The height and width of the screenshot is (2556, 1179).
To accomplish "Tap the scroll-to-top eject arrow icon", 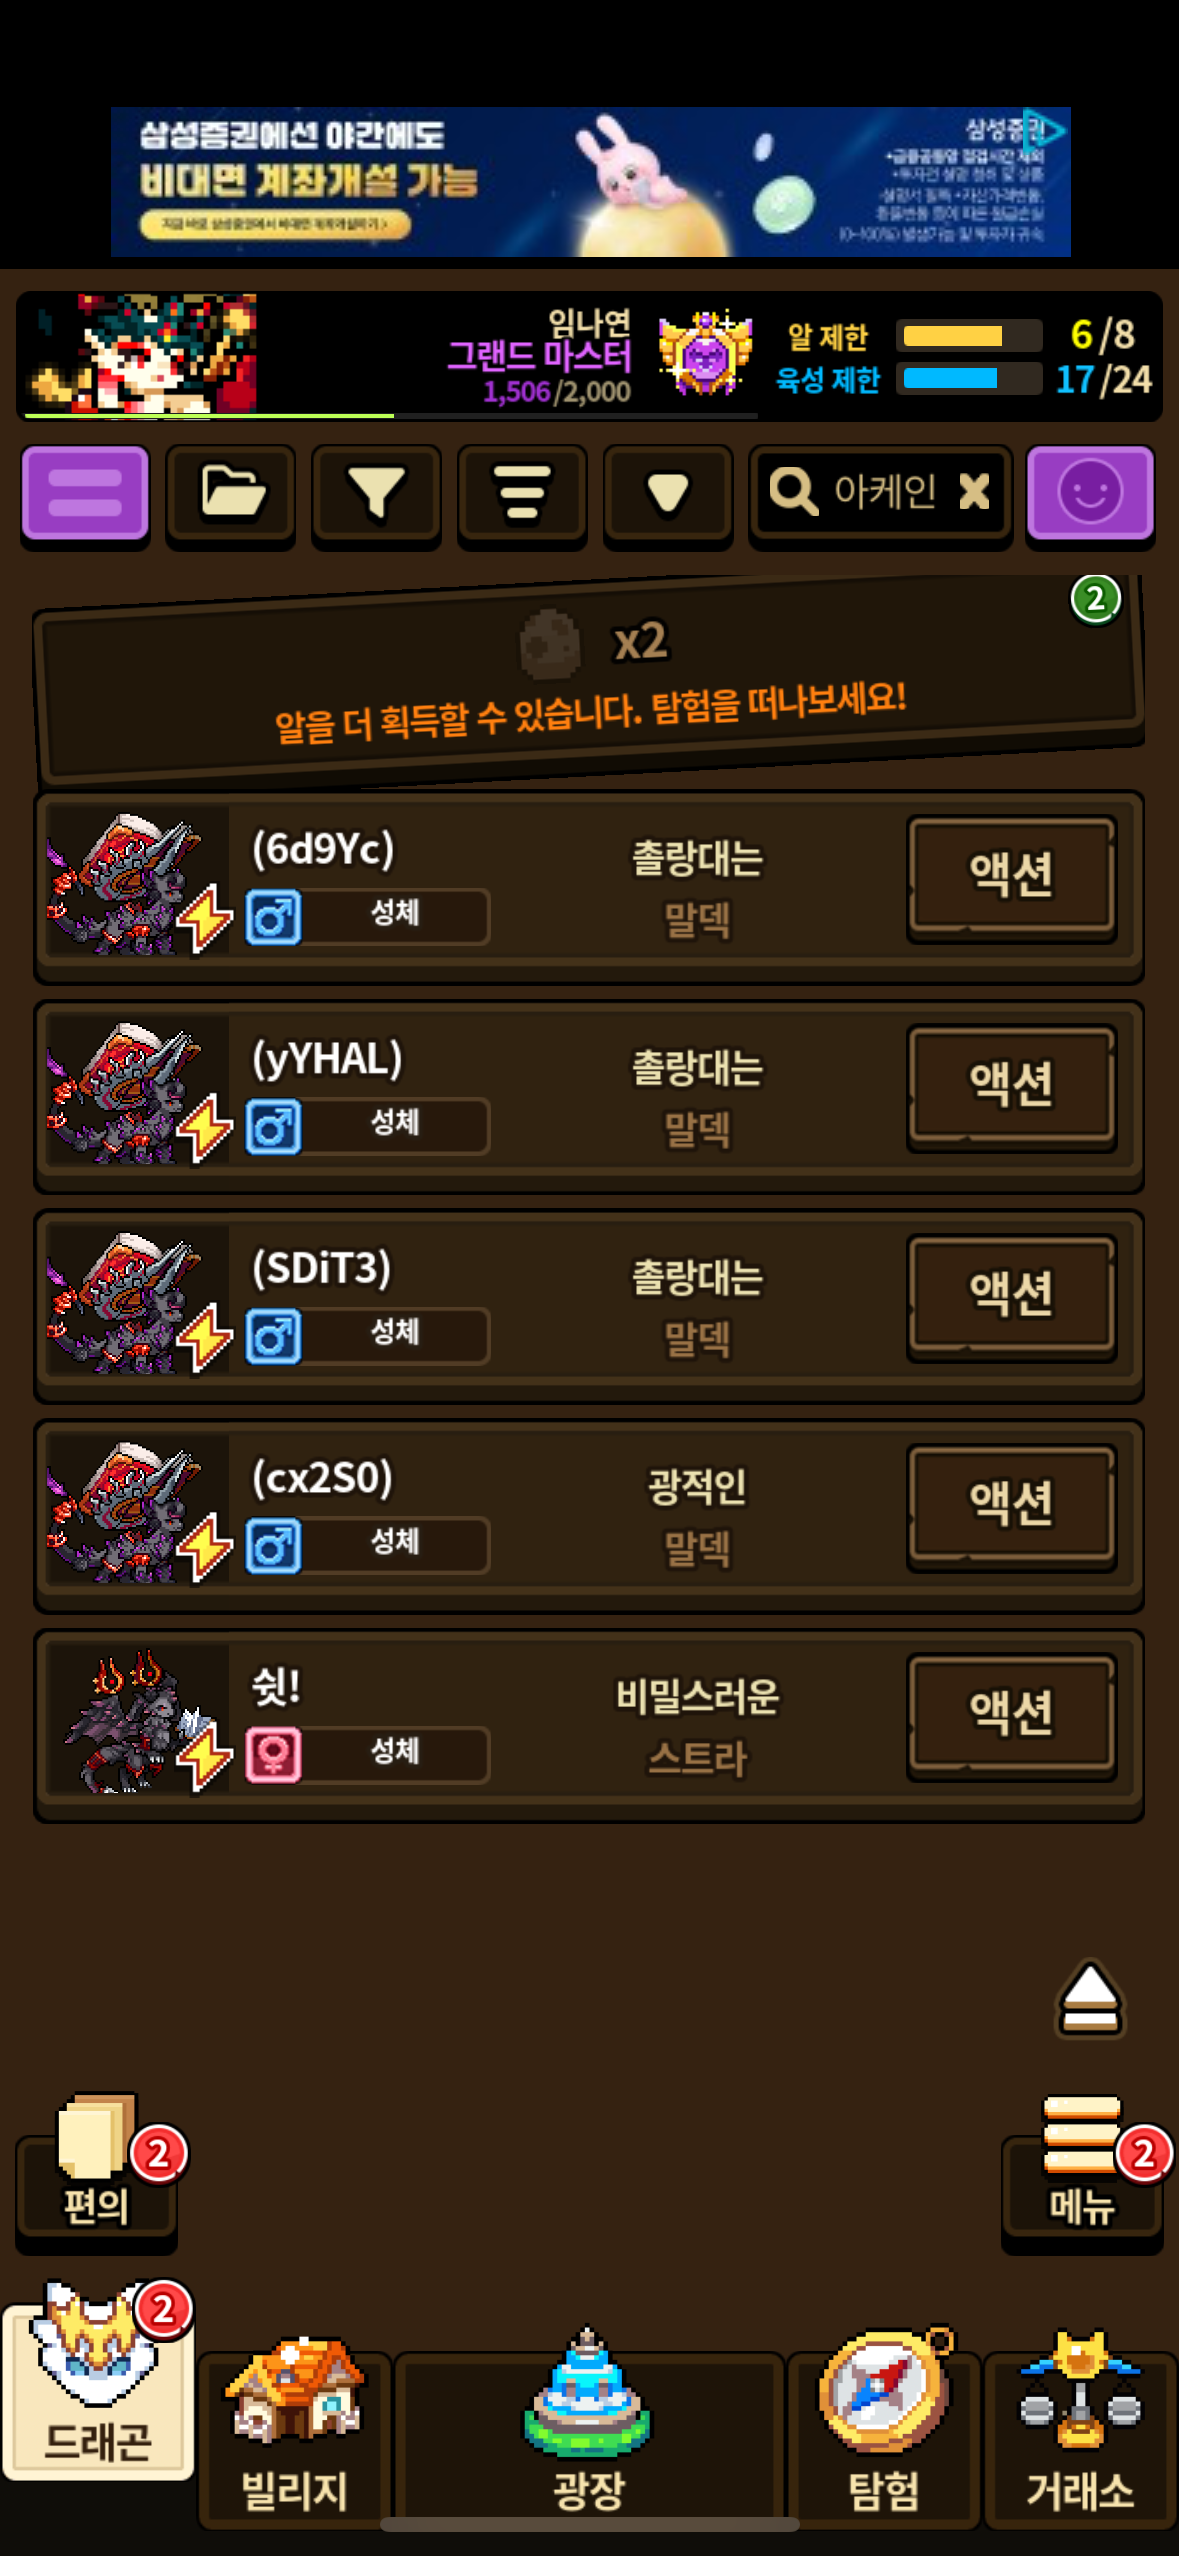I will [x=1089, y=1998].
